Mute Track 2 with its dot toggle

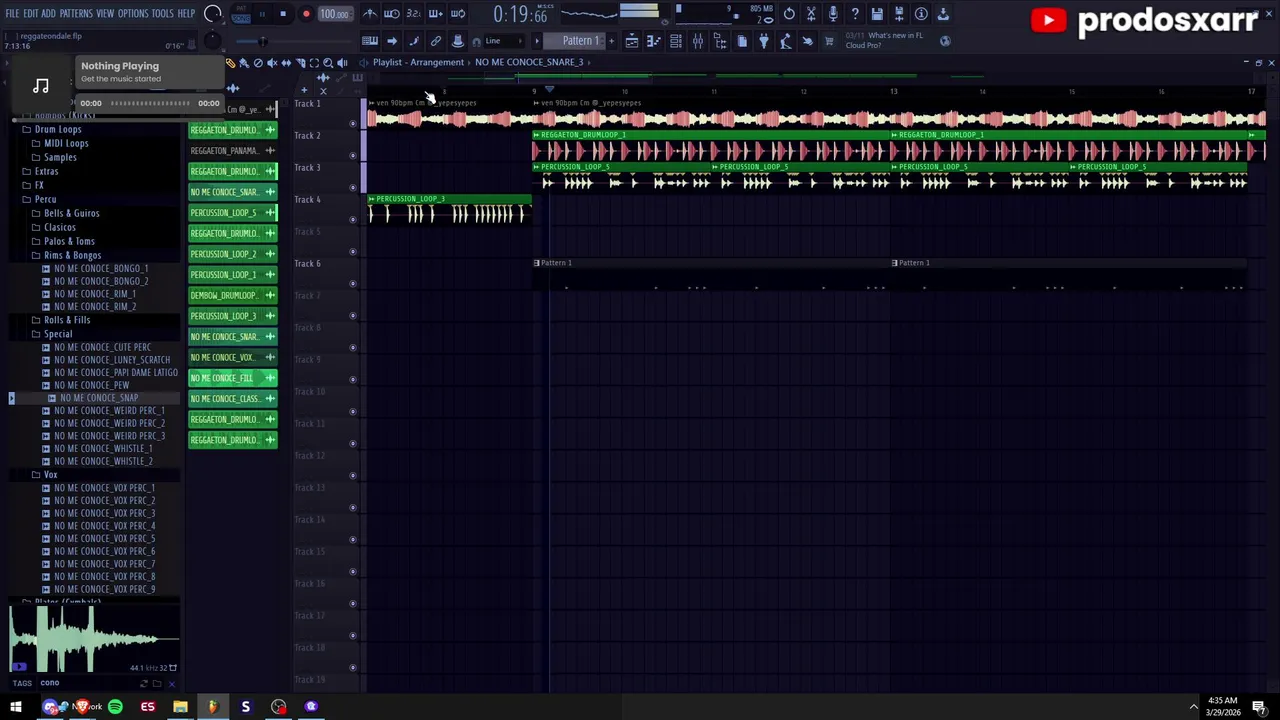tap(352, 155)
